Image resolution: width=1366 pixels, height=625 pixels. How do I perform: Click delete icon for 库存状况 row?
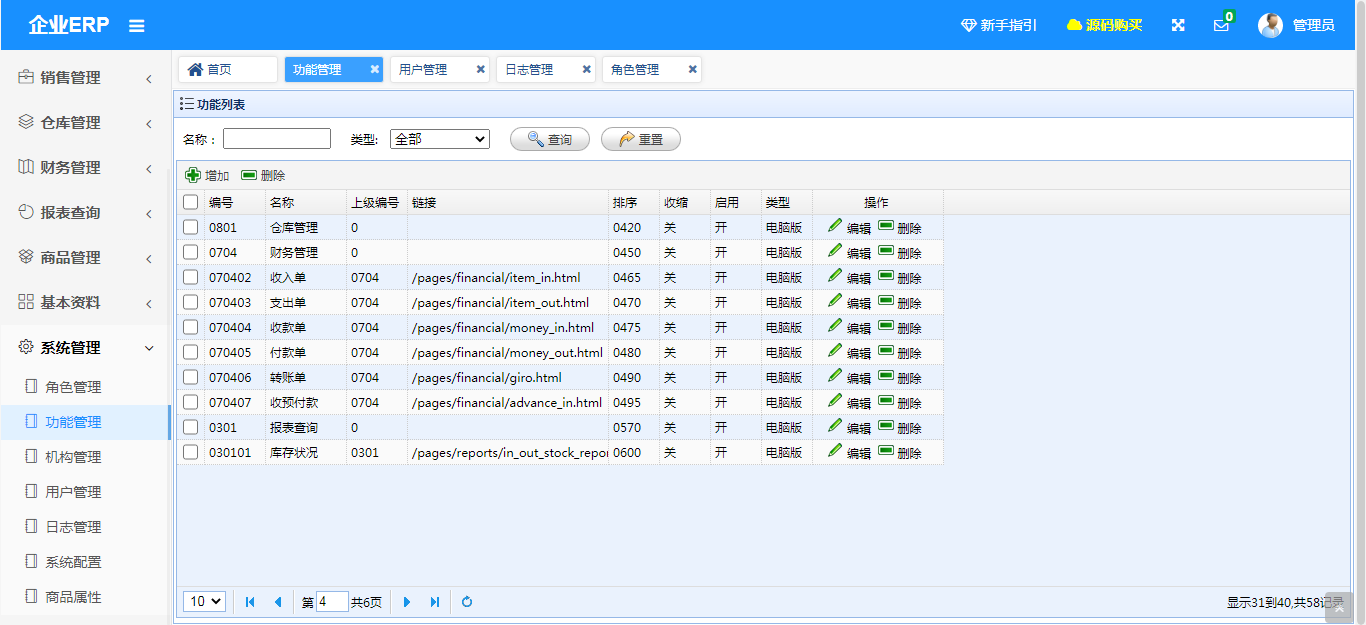coord(886,451)
